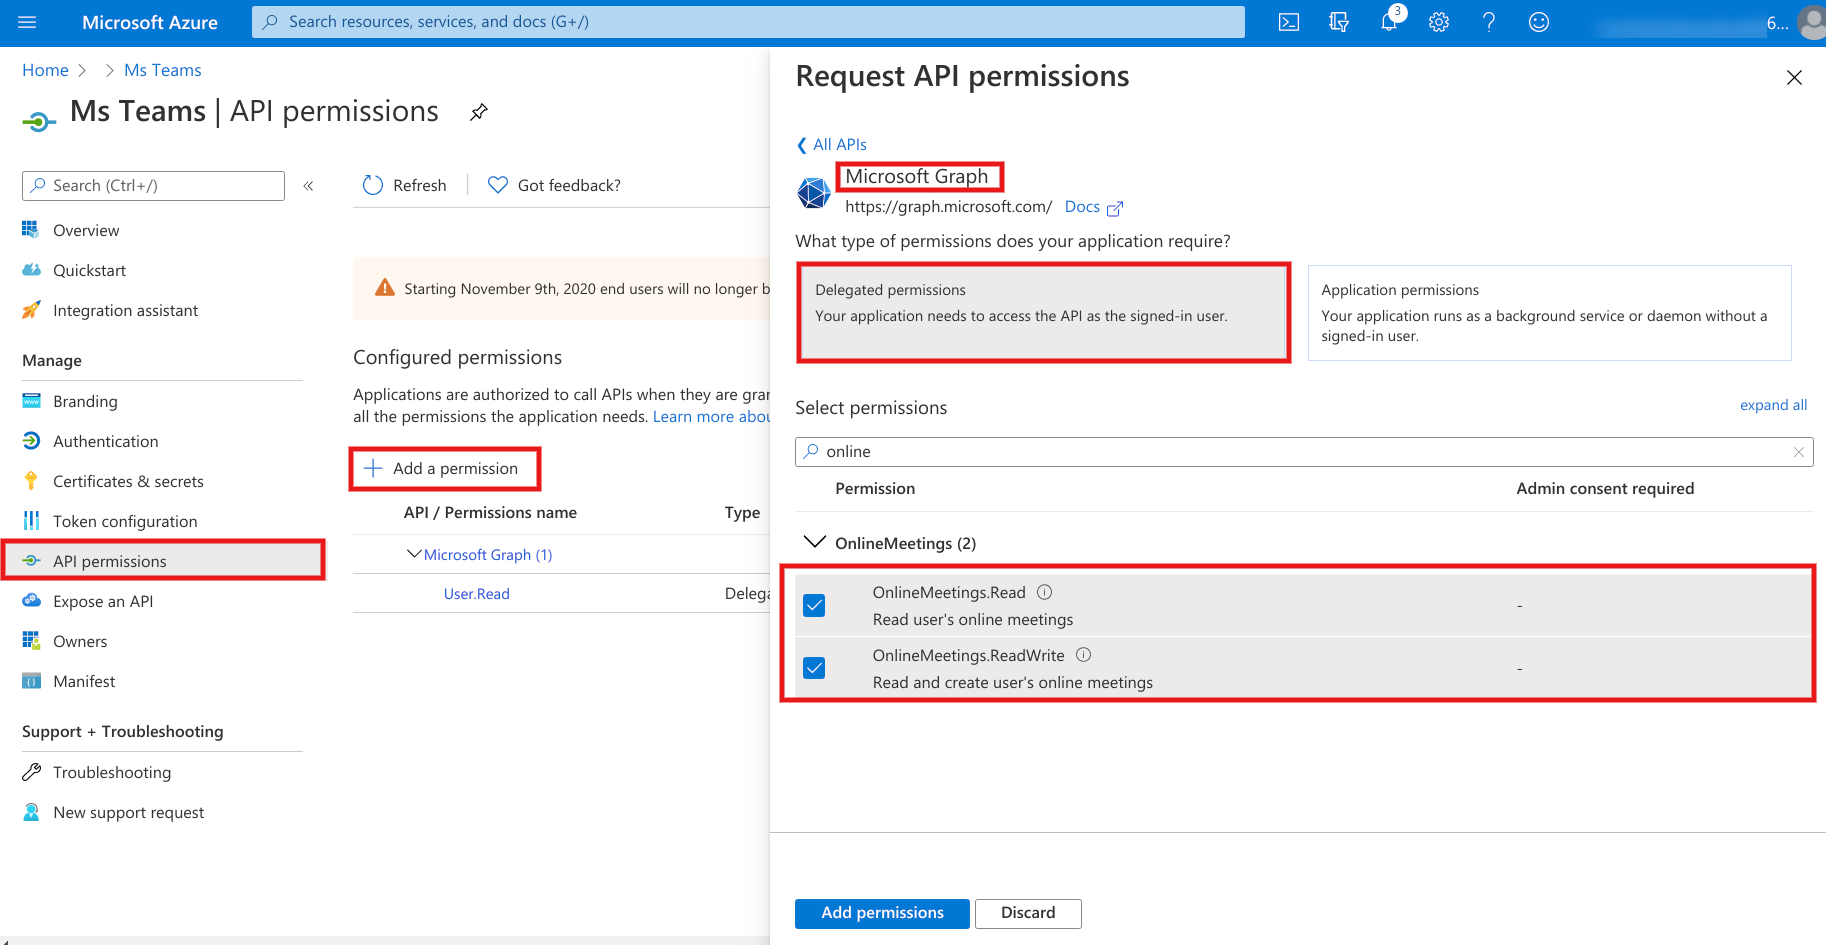
Task: Click the Microsoft Azure logo text
Action: point(150,22)
